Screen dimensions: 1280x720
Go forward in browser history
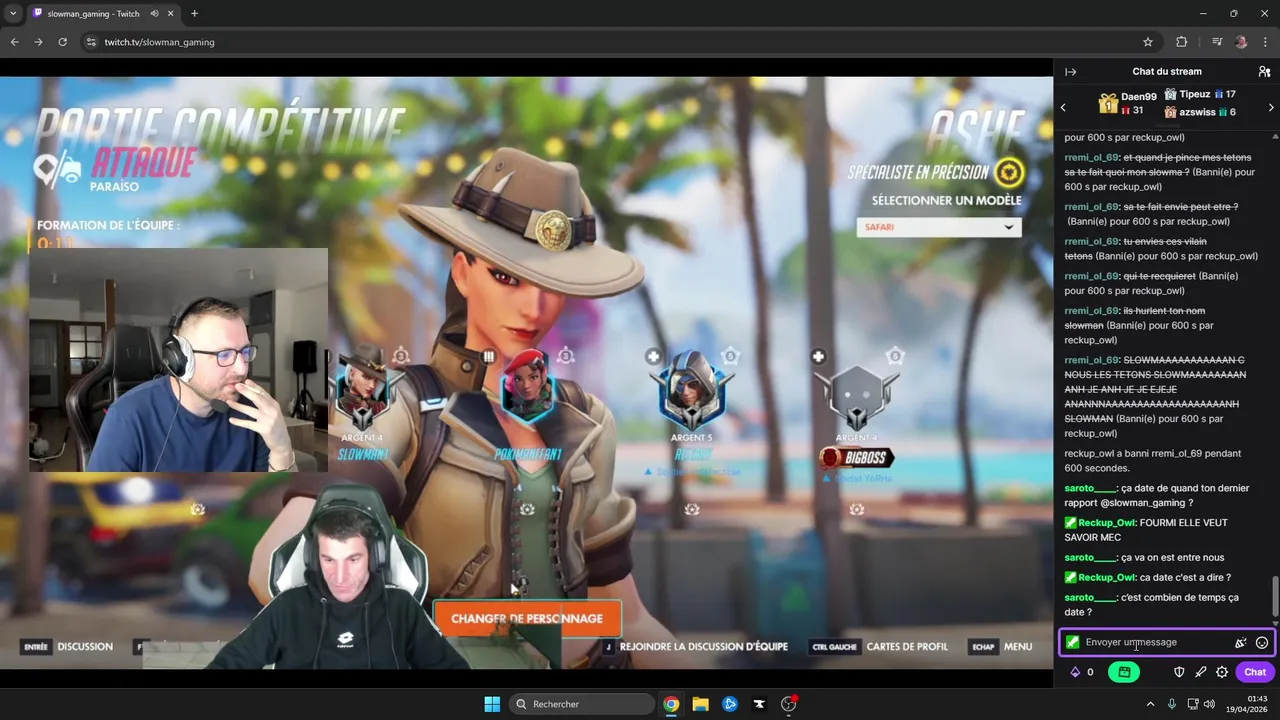tap(38, 42)
